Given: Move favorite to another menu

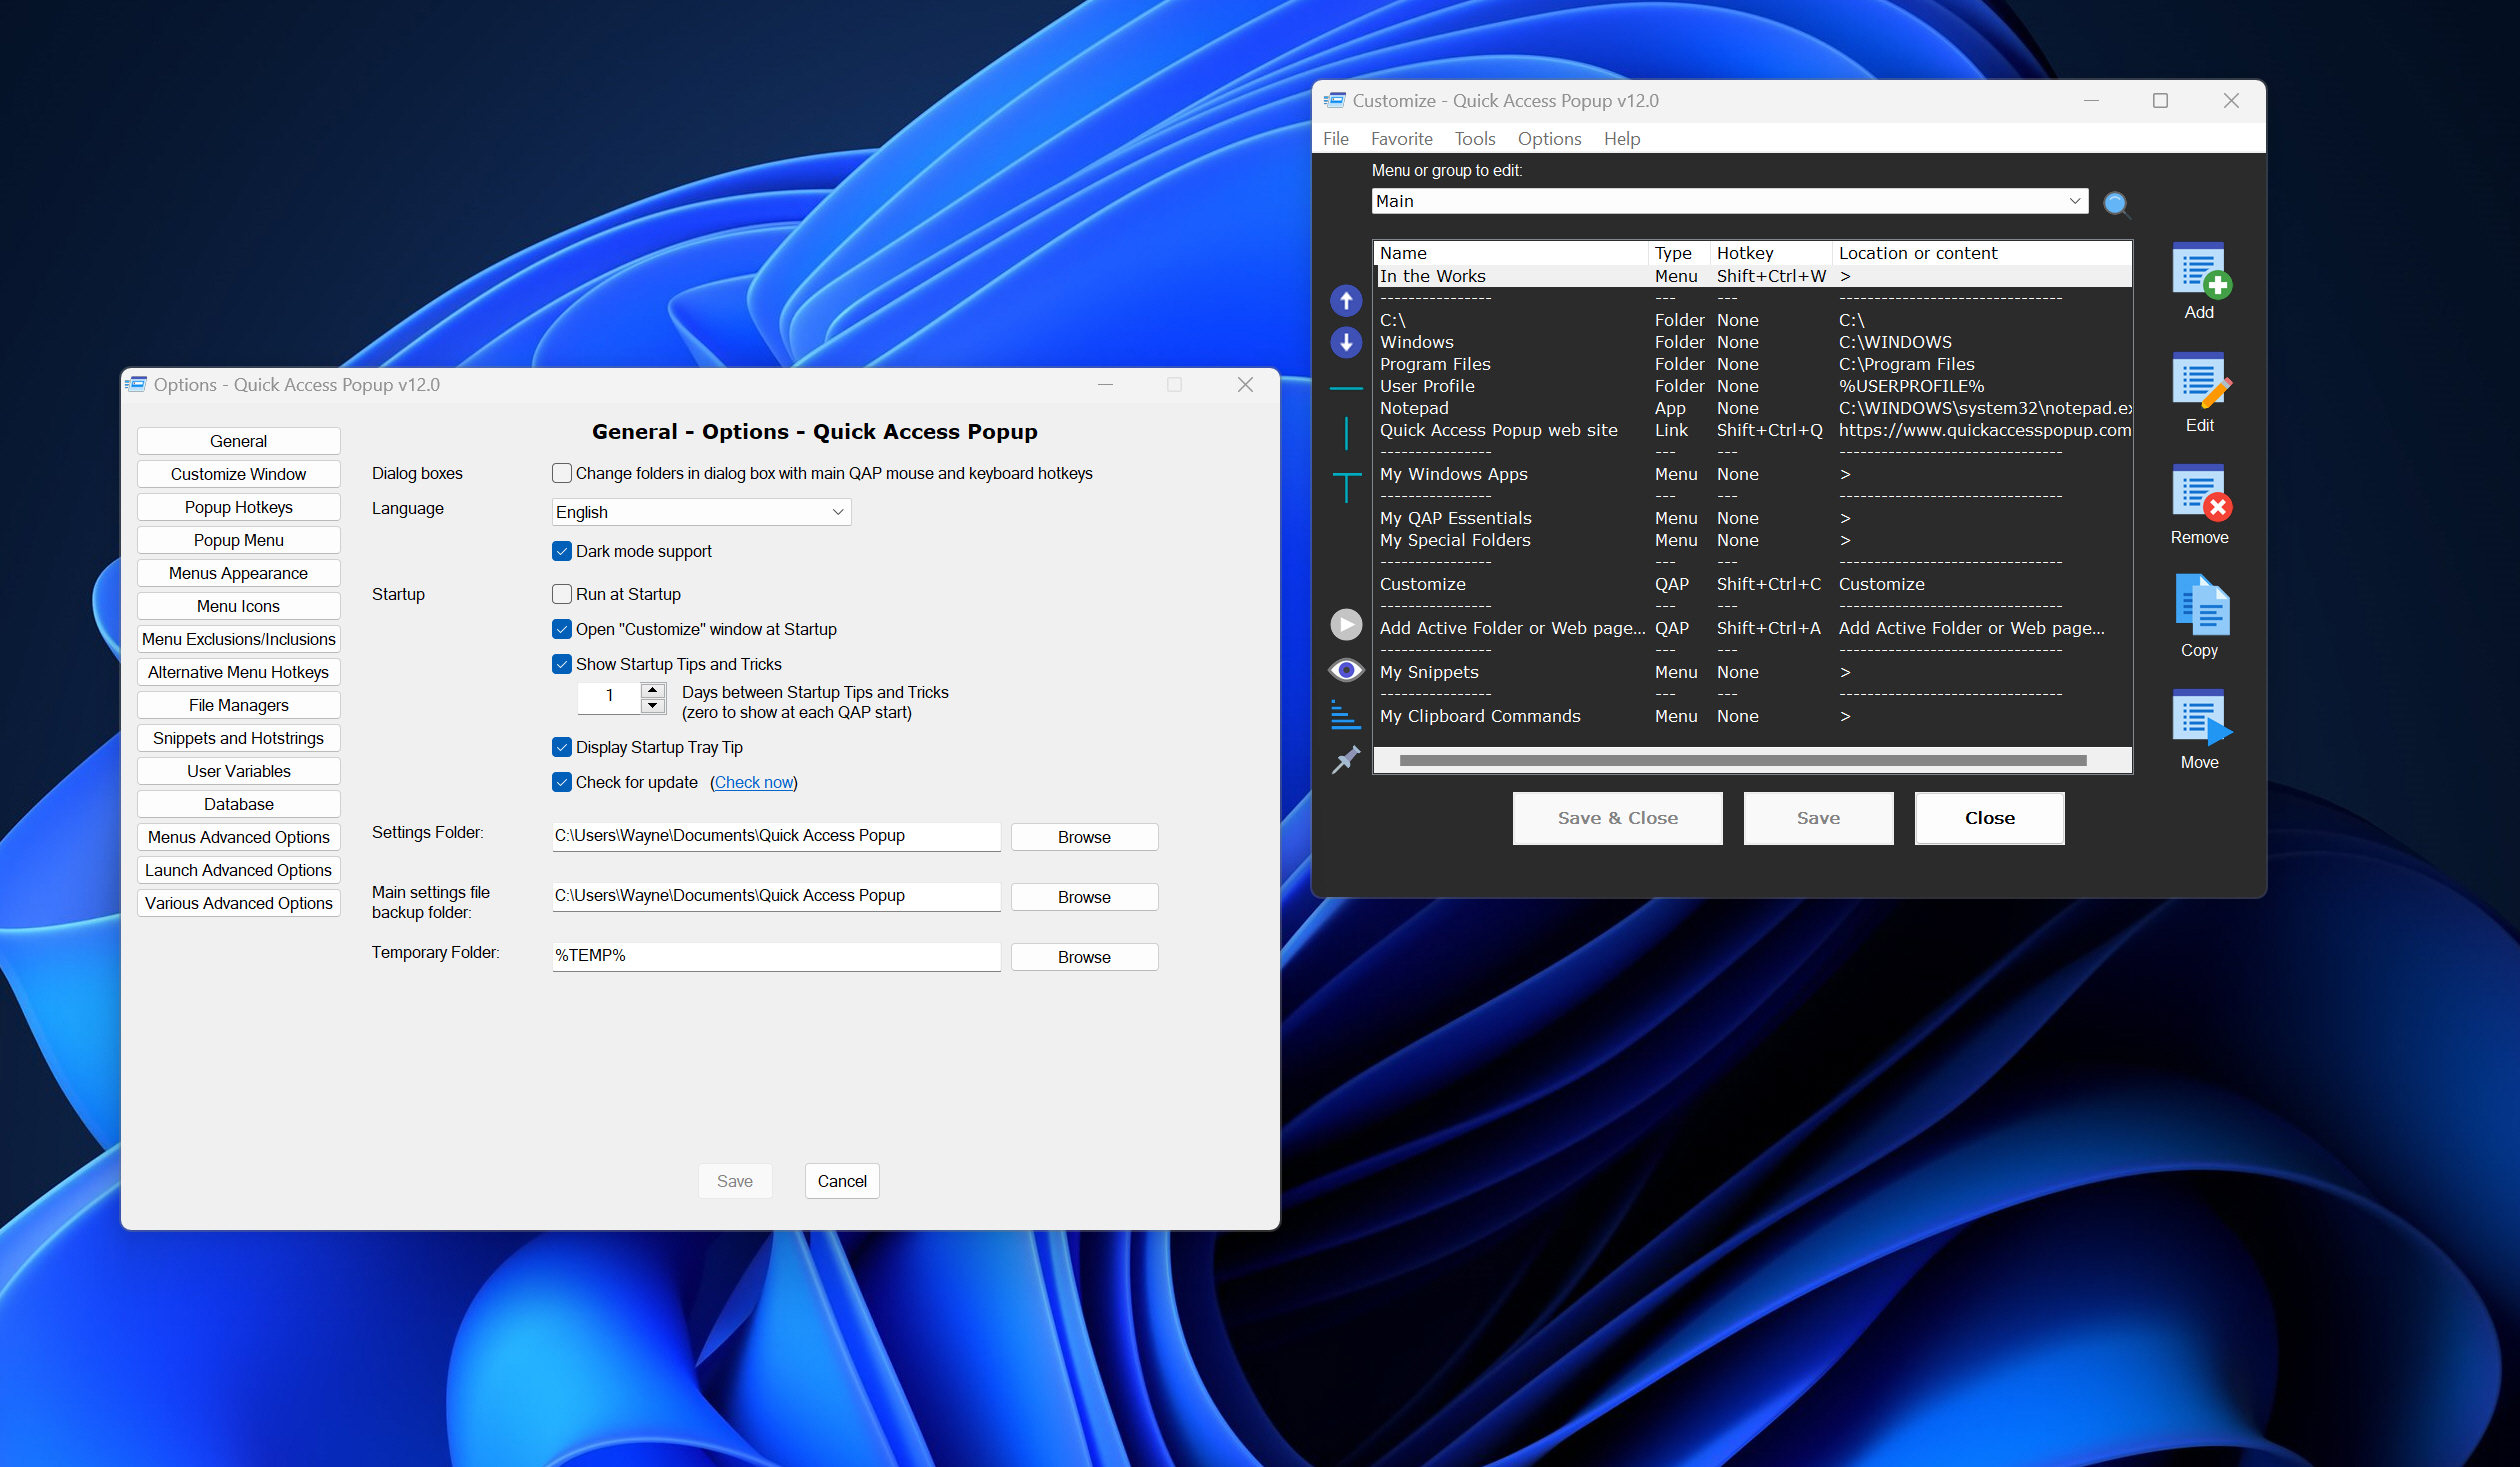Looking at the screenshot, I should (2201, 730).
